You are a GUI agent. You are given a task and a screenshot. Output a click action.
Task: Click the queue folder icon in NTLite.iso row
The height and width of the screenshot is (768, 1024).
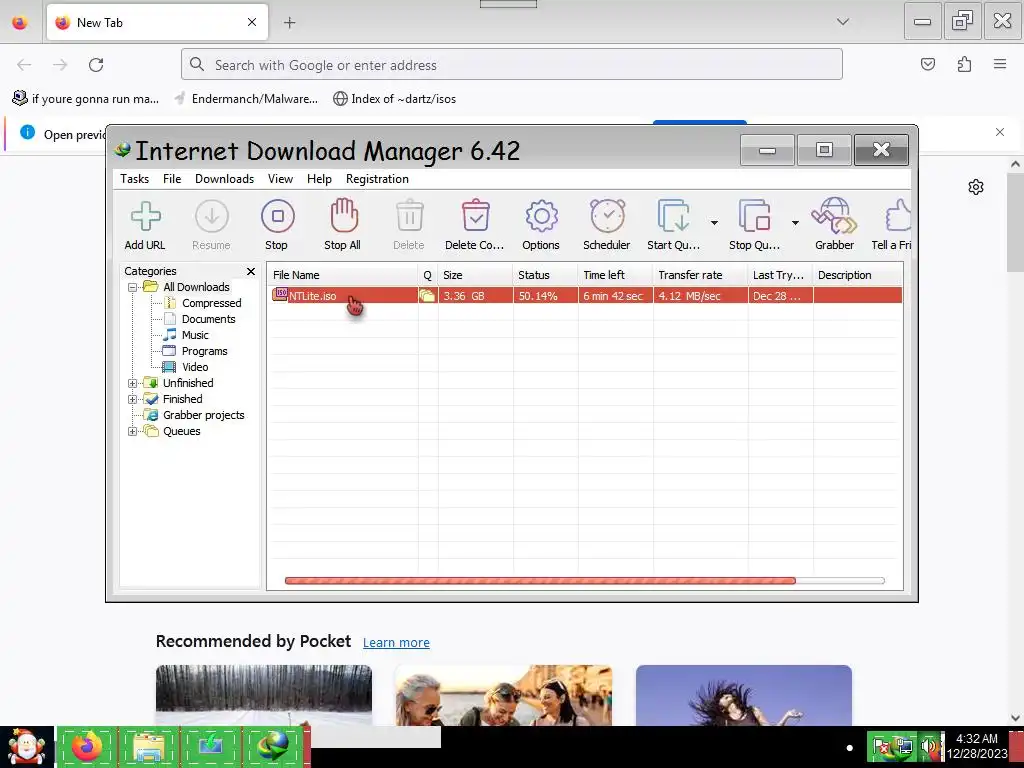click(427, 296)
